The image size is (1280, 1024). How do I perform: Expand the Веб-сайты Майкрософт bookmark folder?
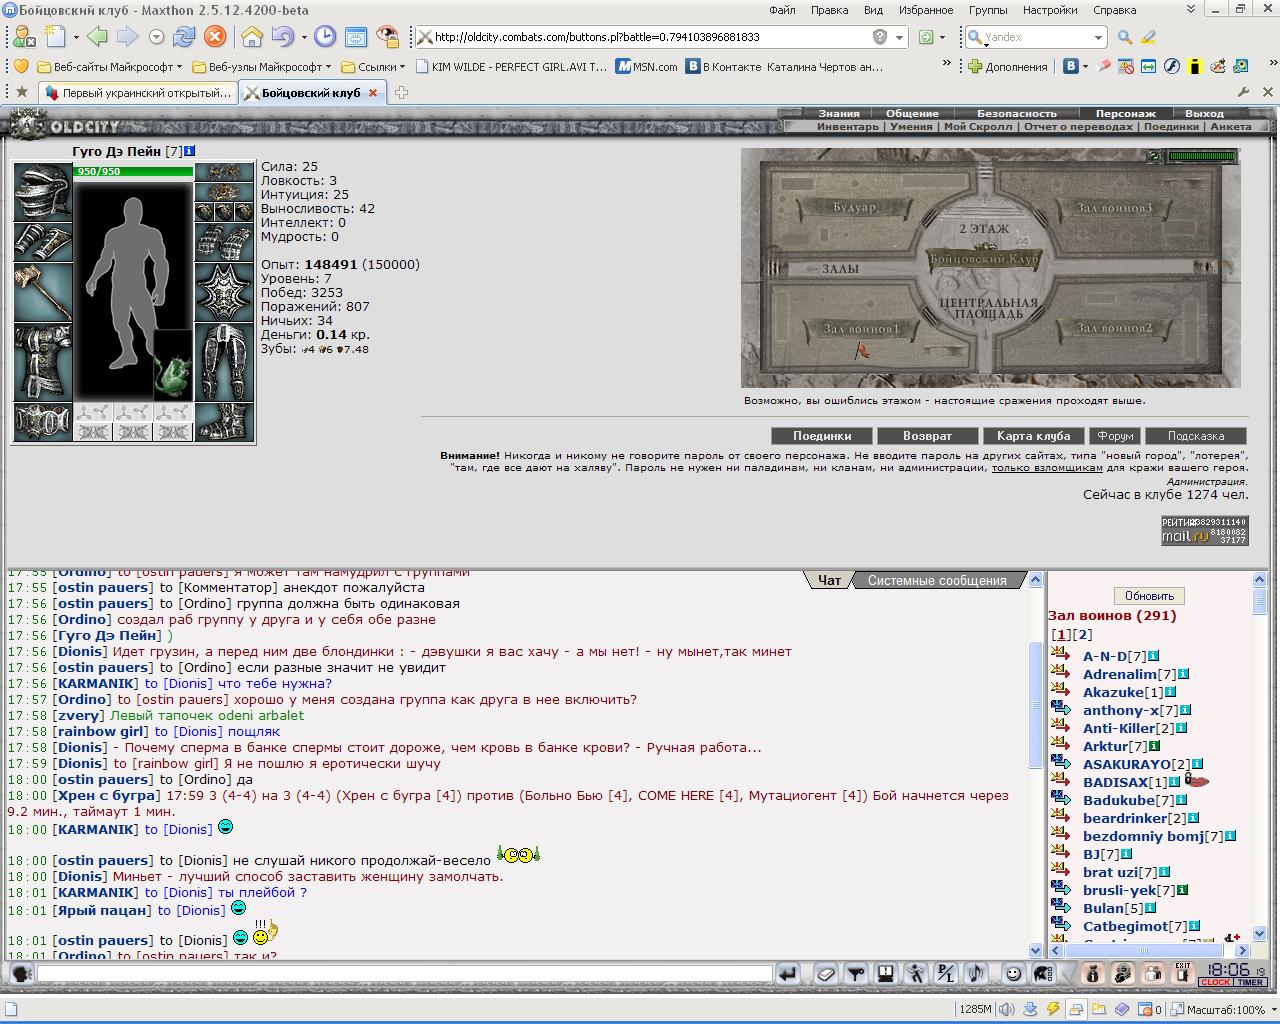pyautogui.click(x=110, y=67)
